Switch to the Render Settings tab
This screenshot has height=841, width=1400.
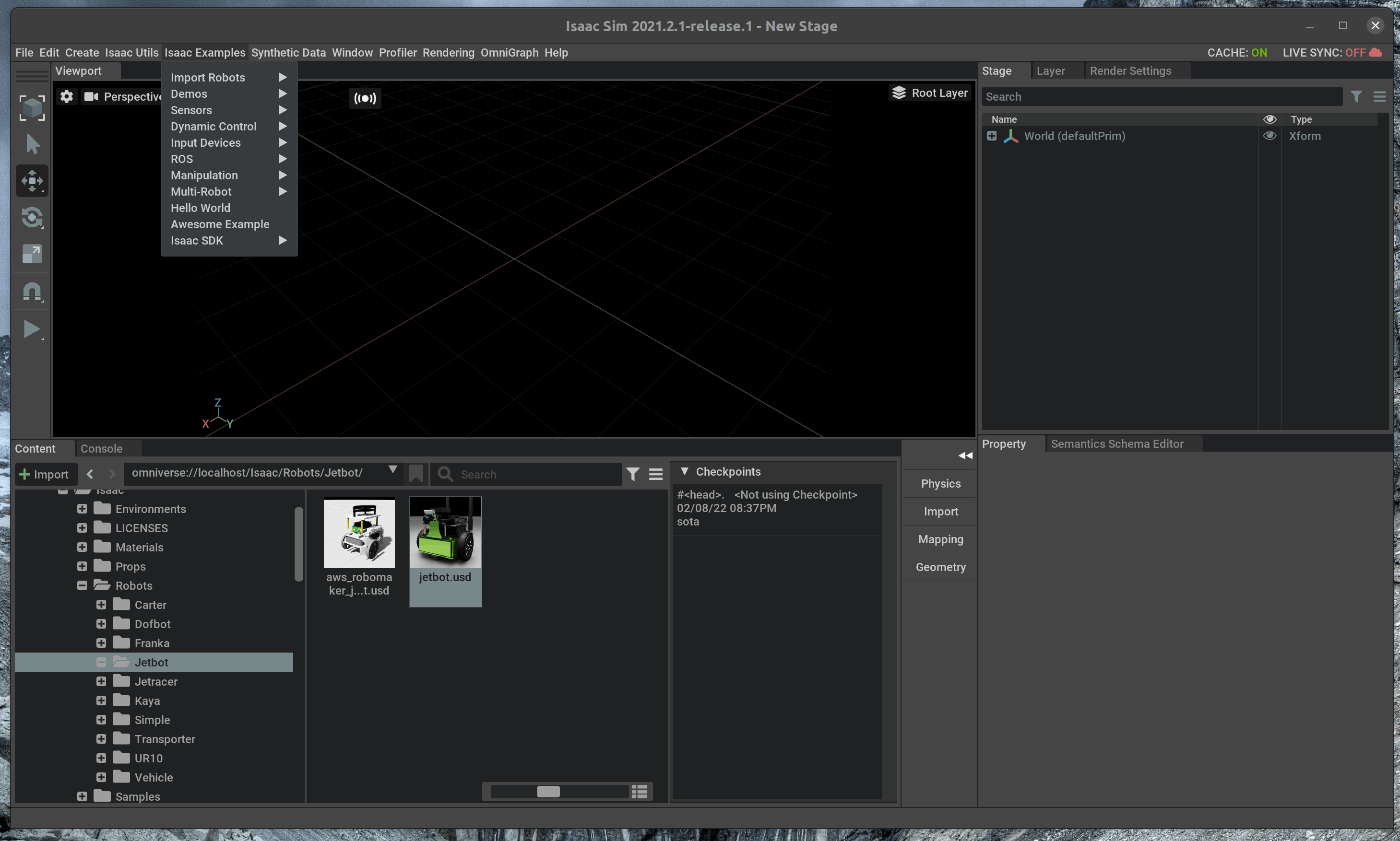pos(1130,71)
